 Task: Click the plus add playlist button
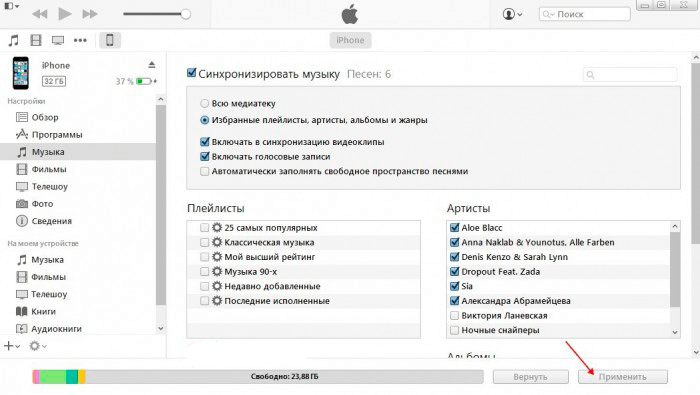[12, 345]
